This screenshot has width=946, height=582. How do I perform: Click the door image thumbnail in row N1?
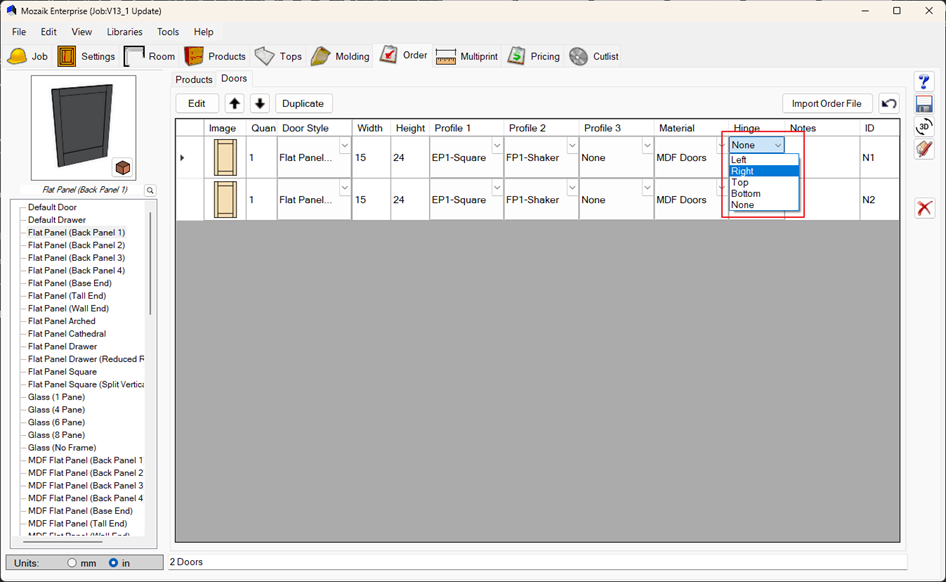coord(226,157)
